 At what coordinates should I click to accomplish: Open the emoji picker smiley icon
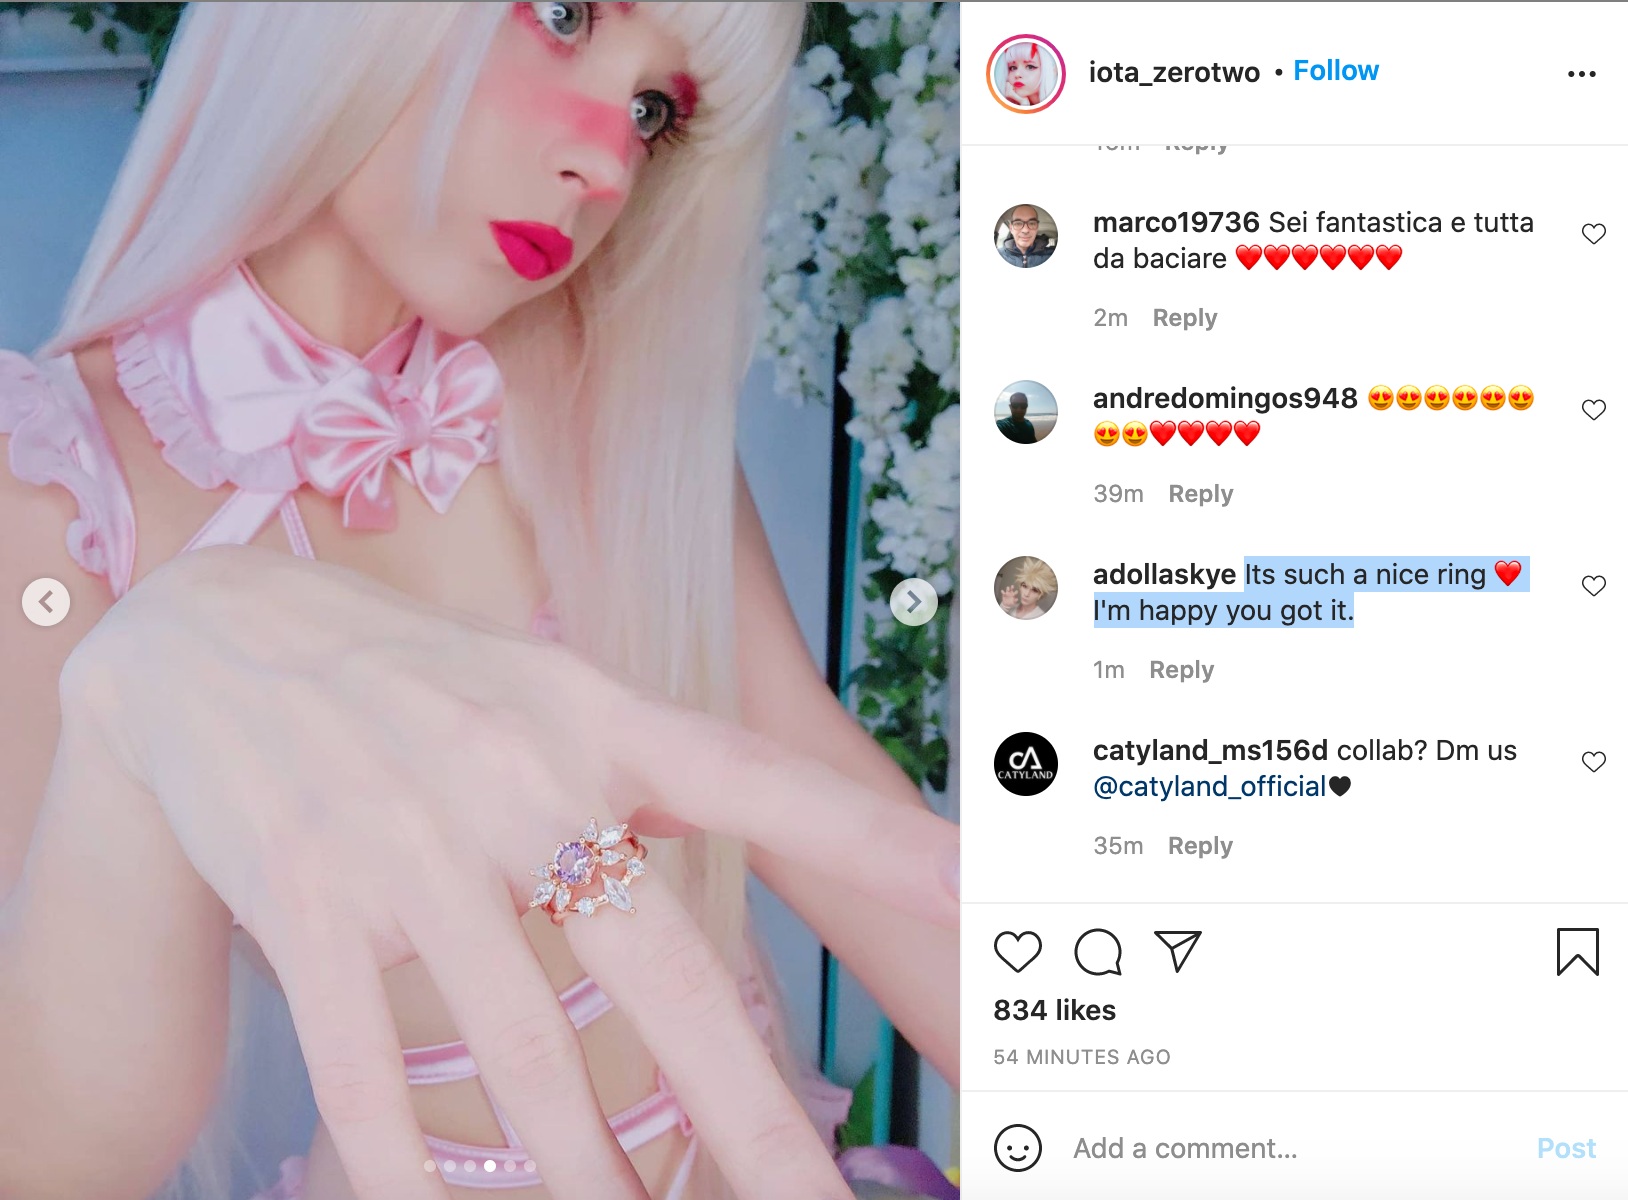(x=1018, y=1148)
